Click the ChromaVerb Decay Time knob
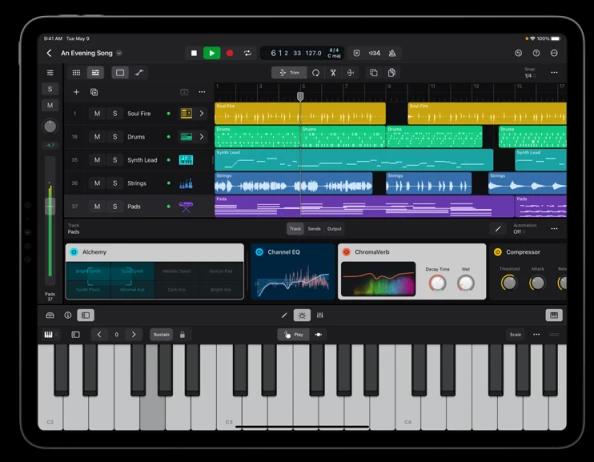 point(437,283)
